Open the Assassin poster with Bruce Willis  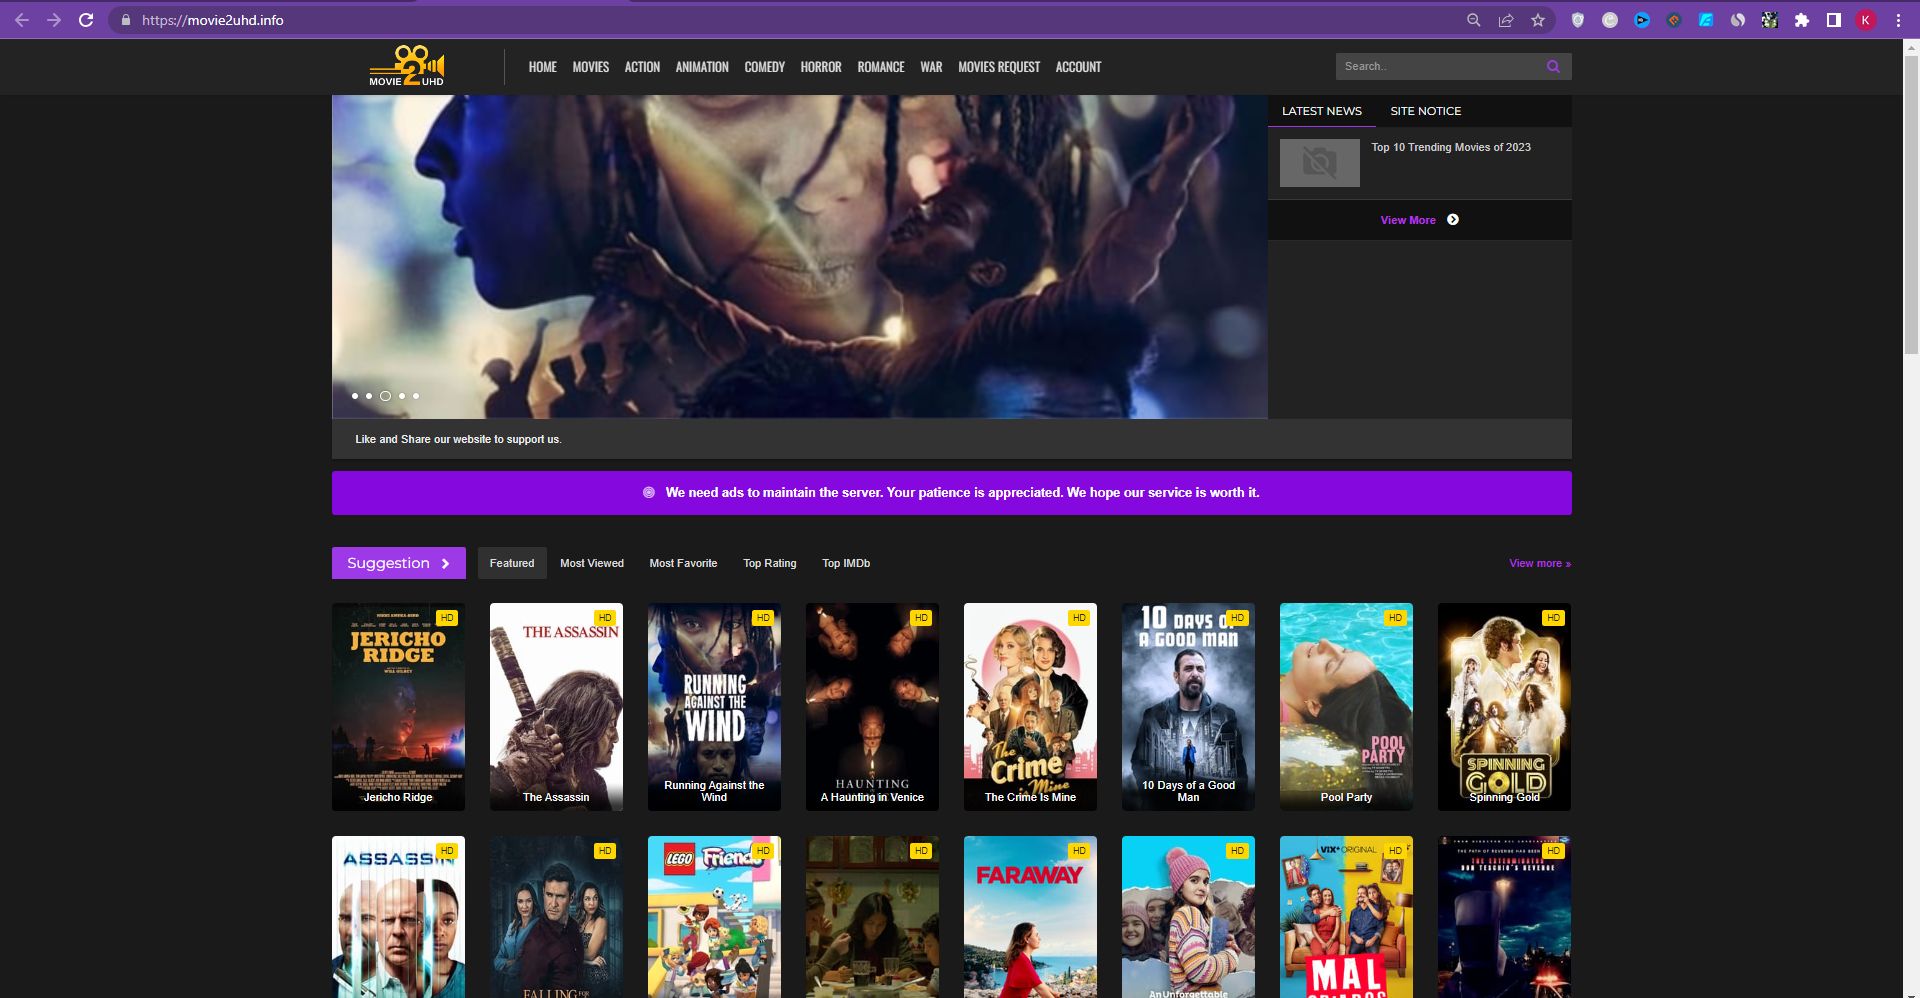[x=398, y=917]
